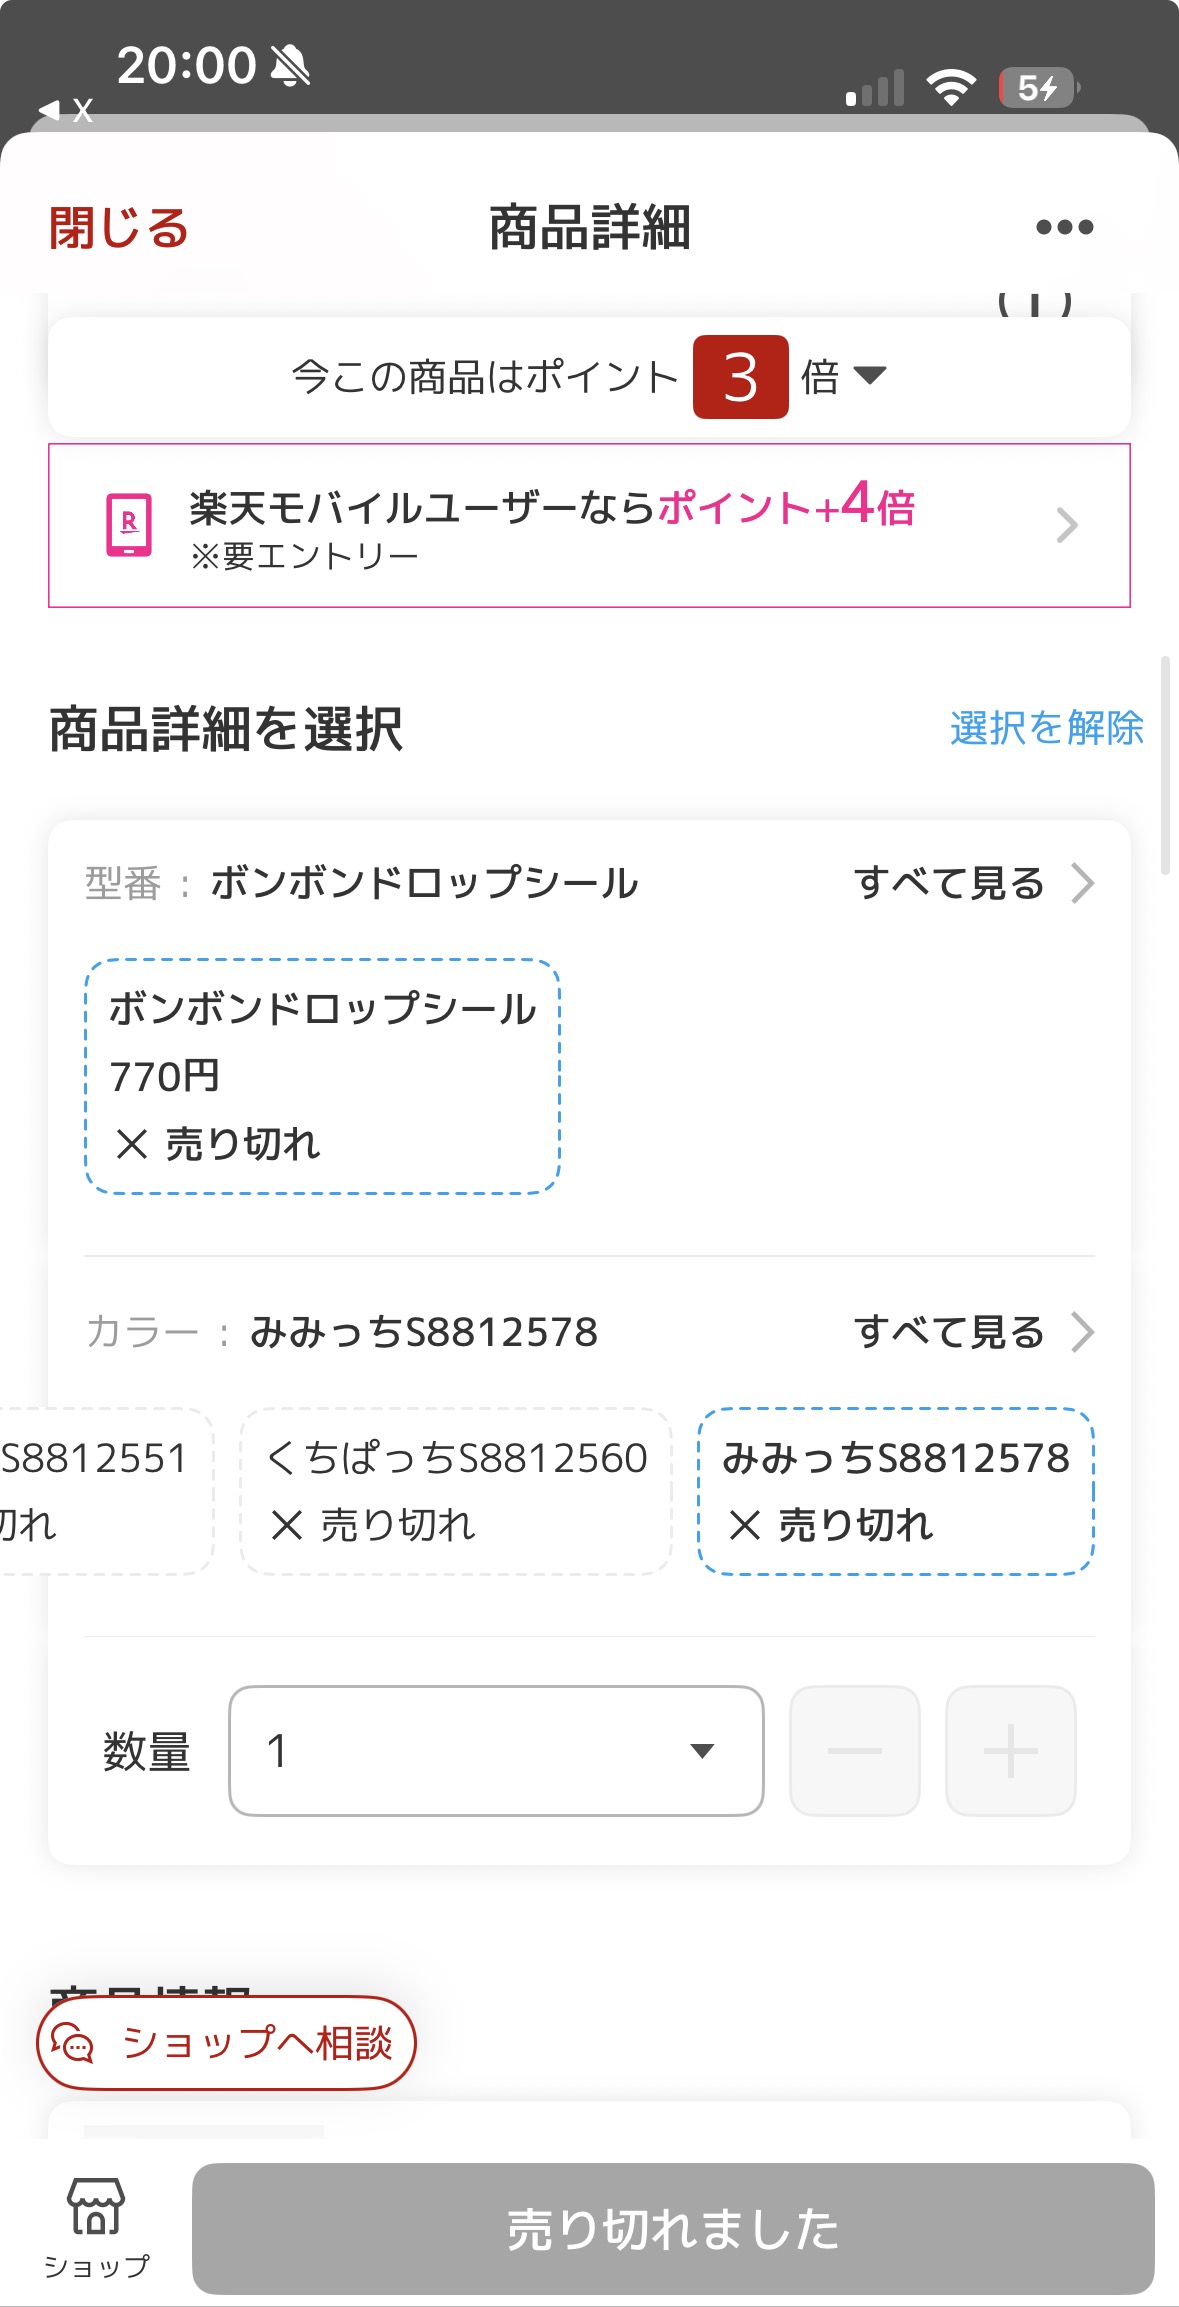This screenshot has height=2307, width=1179.
Task: Tap 閉じる to close product details
Action: point(119,228)
